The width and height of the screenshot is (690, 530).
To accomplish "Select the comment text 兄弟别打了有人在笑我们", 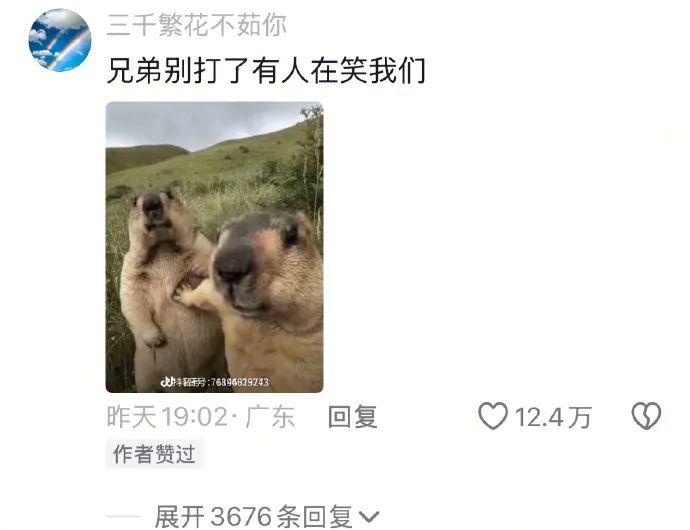I will tap(266, 71).
